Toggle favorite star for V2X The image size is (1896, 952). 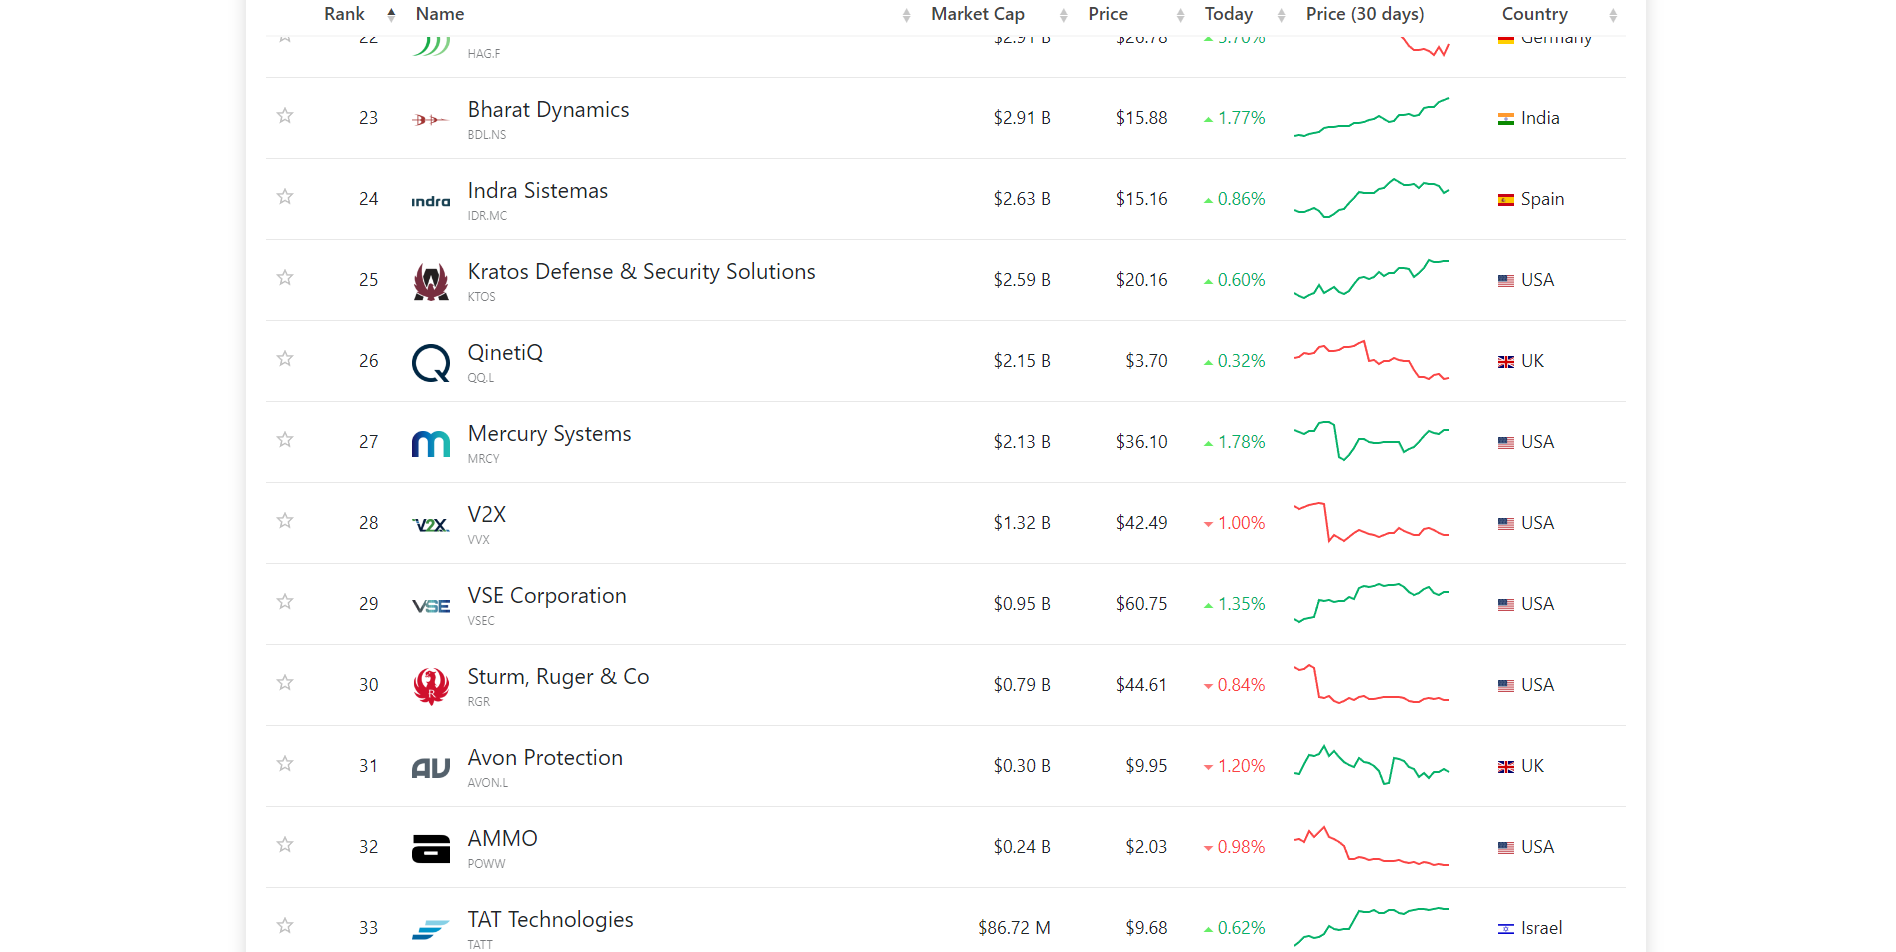(285, 521)
